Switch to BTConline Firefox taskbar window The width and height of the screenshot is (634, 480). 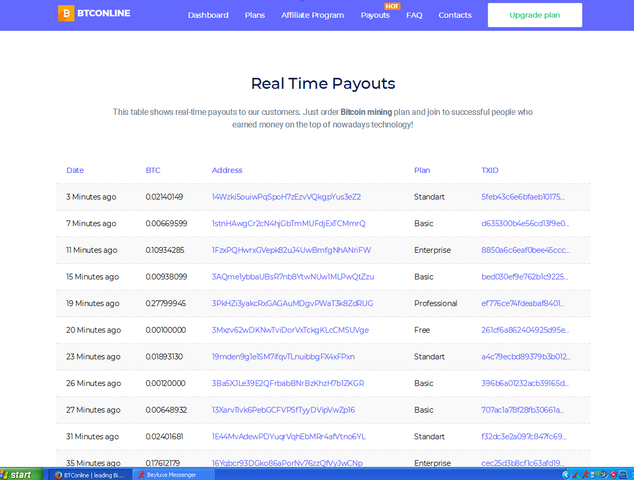(x=90, y=475)
